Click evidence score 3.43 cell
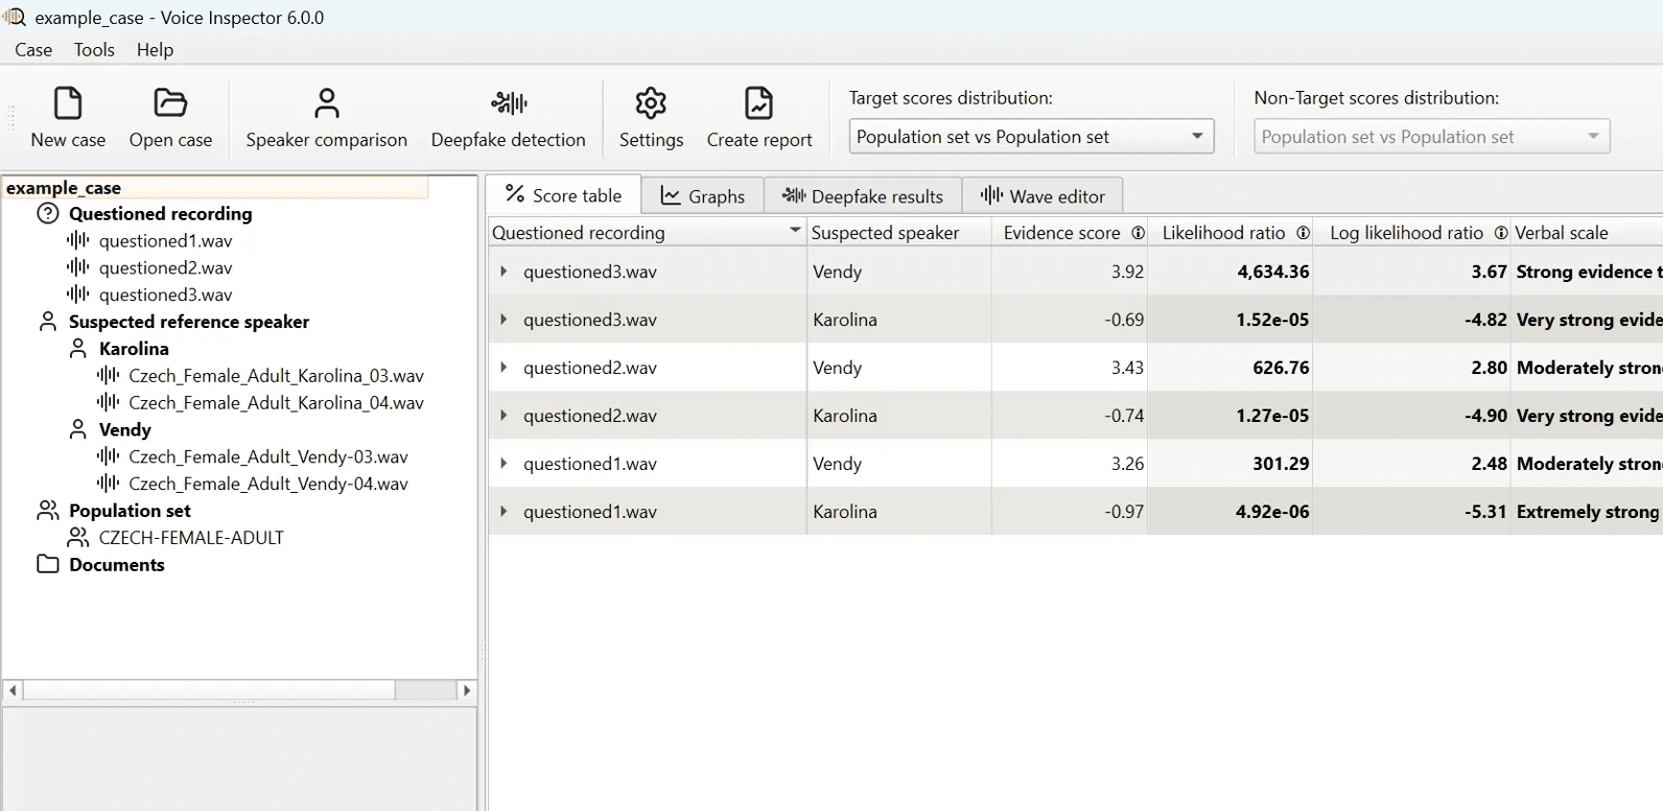This screenshot has height=811, width=1663. coord(1070,367)
